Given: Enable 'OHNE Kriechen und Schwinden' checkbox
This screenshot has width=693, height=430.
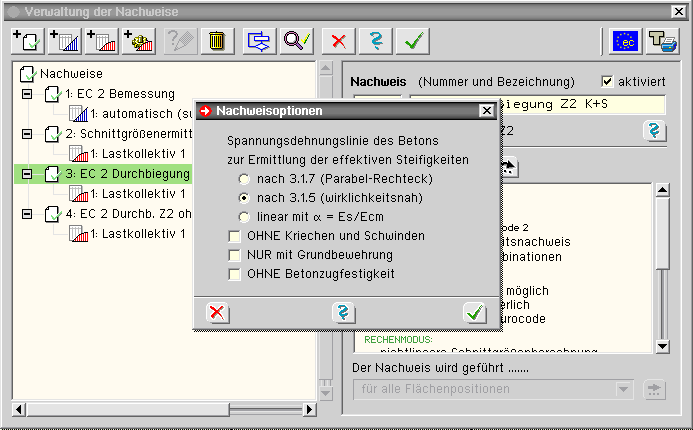Looking at the screenshot, I should (235, 236).
